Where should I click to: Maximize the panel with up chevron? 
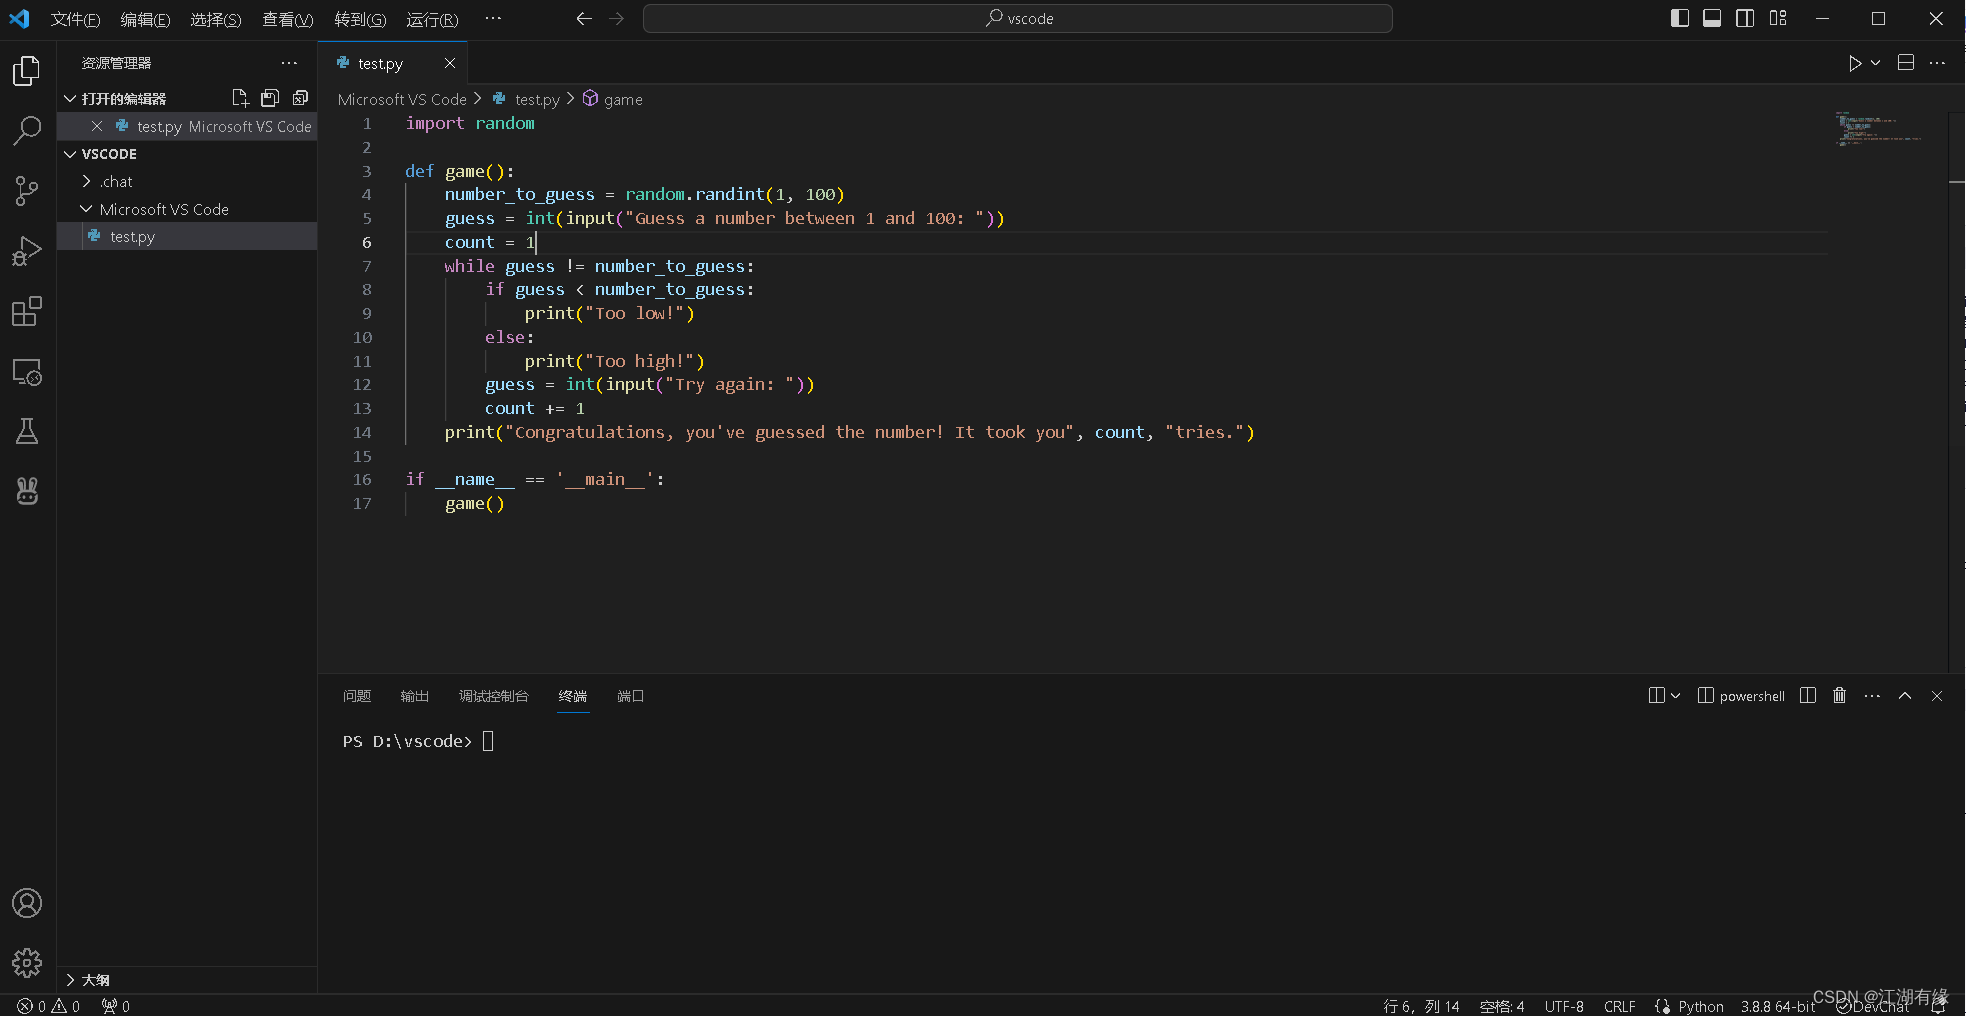[1905, 696]
